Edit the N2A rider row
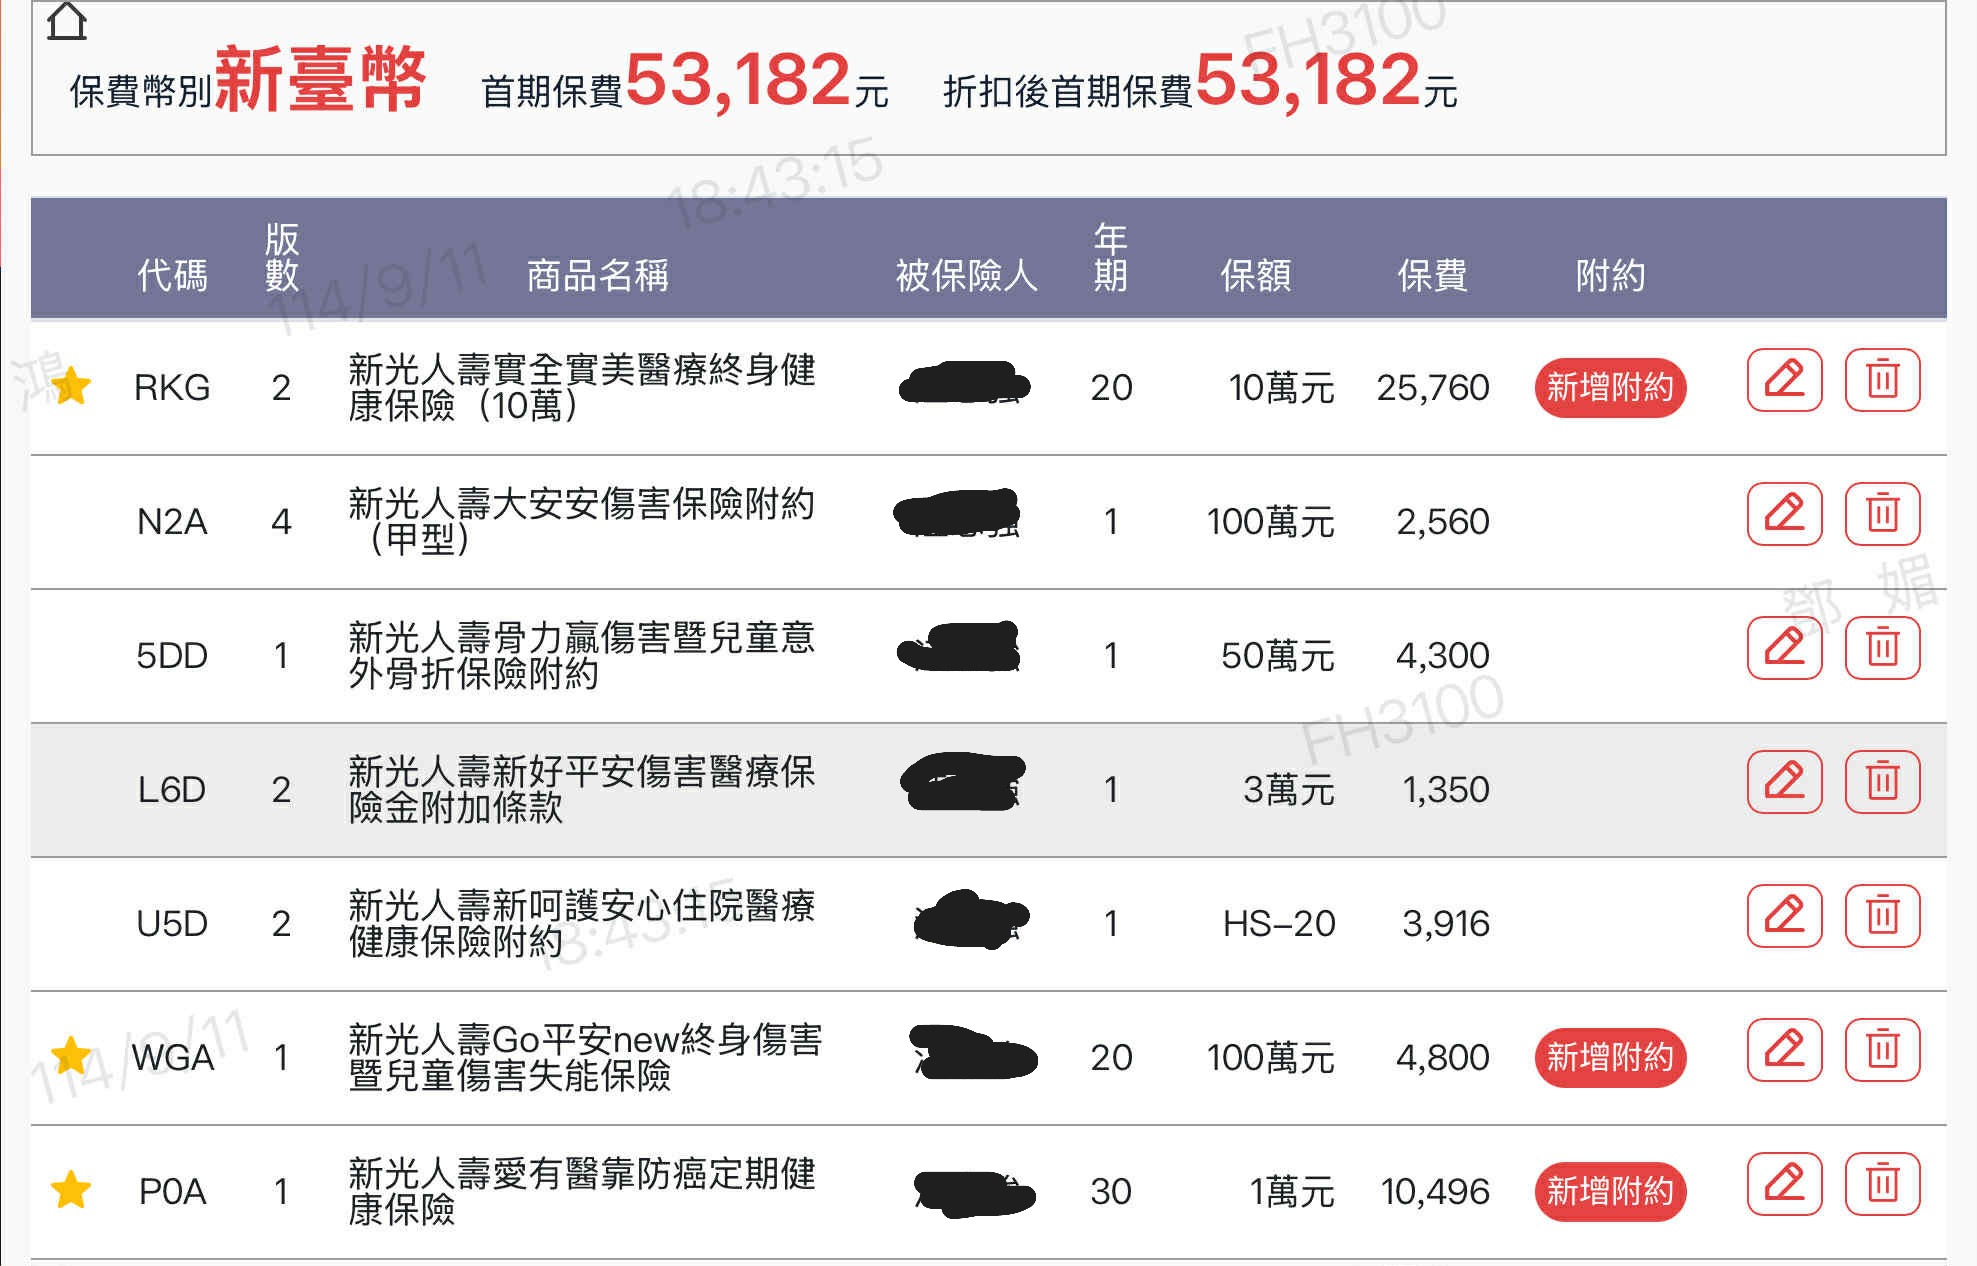 pyautogui.click(x=1784, y=514)
